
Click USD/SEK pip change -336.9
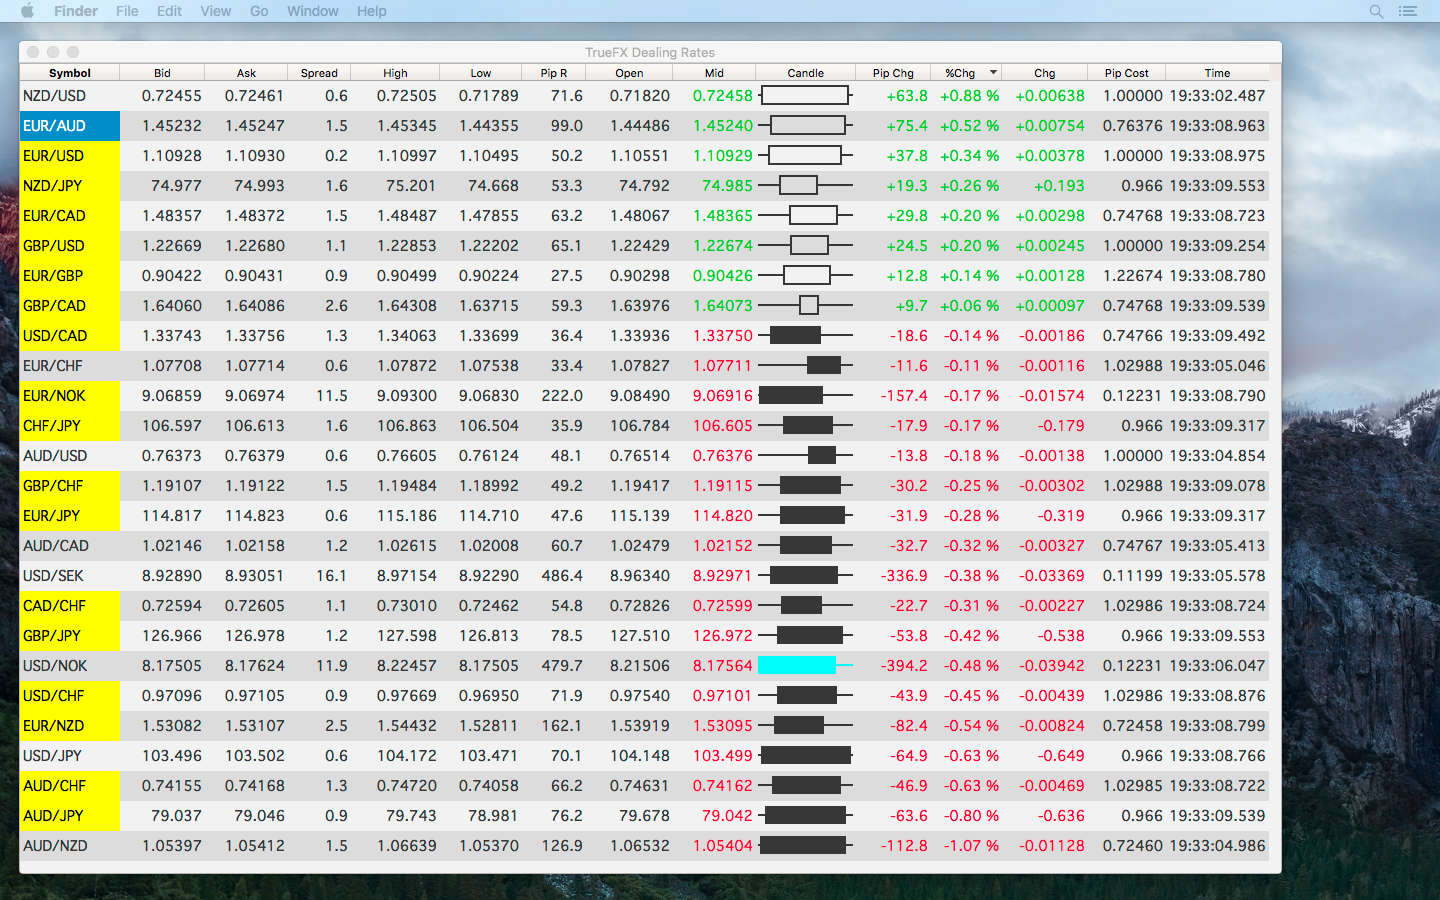click(903, 576)
